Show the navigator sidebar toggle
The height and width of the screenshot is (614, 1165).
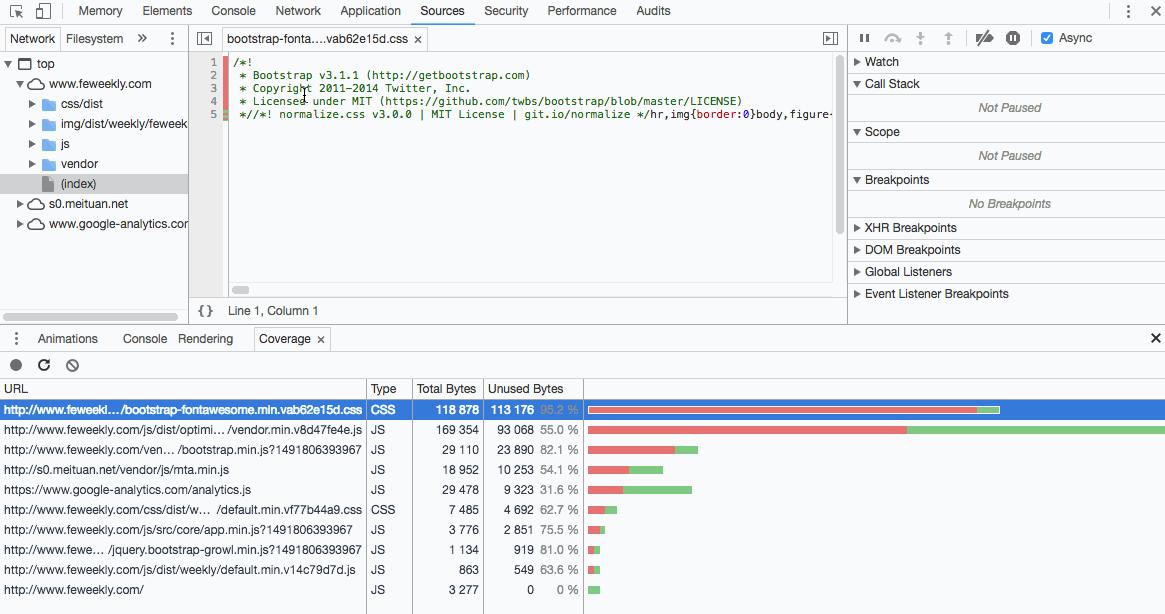coord(204,38)
